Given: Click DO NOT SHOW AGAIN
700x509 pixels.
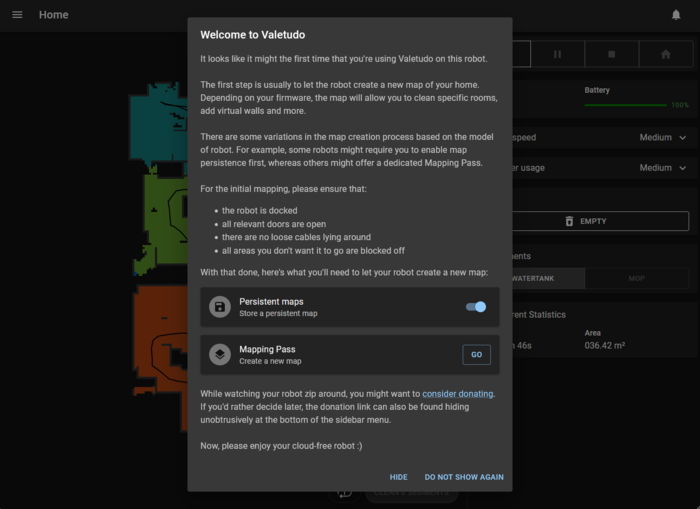Looking at the screenshot, I should point(464,477).
